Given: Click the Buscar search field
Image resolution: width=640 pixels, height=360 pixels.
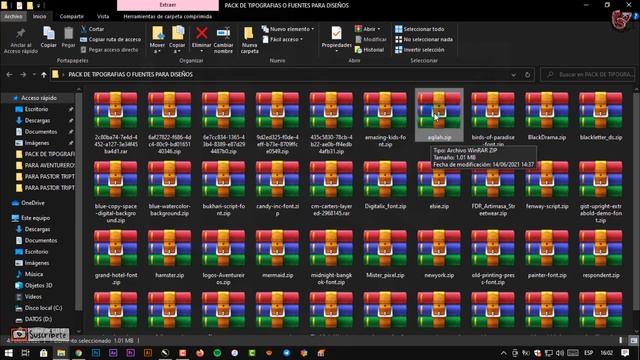Looking at the screenshot, I should tap(588, 75).
